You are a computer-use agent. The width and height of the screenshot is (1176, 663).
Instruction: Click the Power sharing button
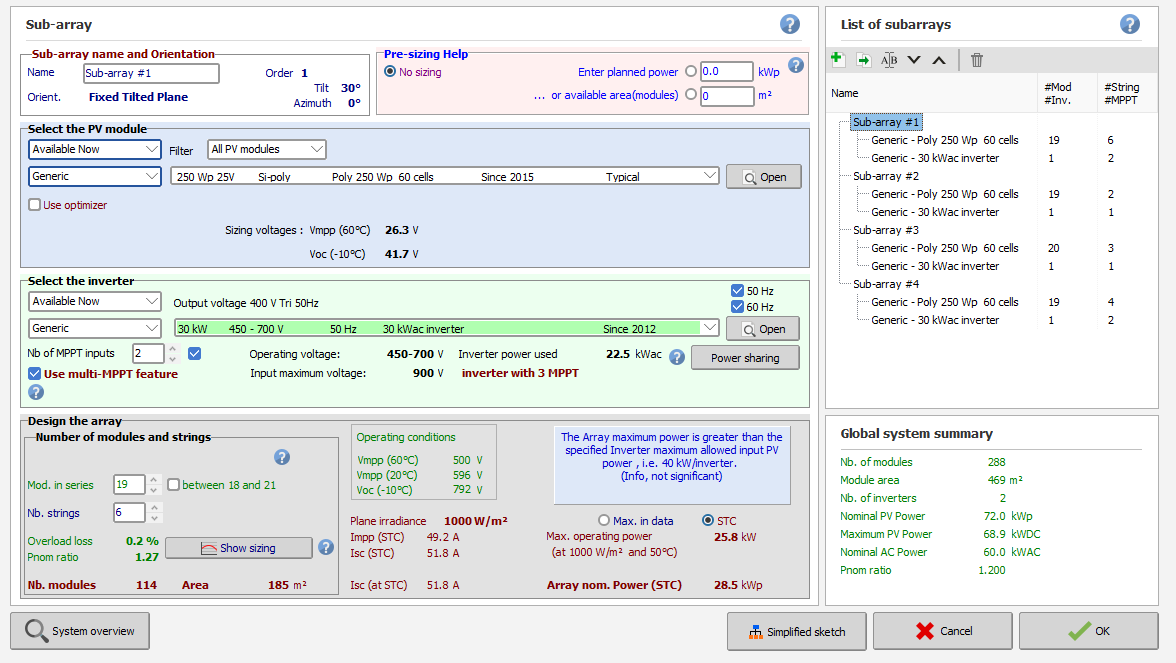pos(745,358)
